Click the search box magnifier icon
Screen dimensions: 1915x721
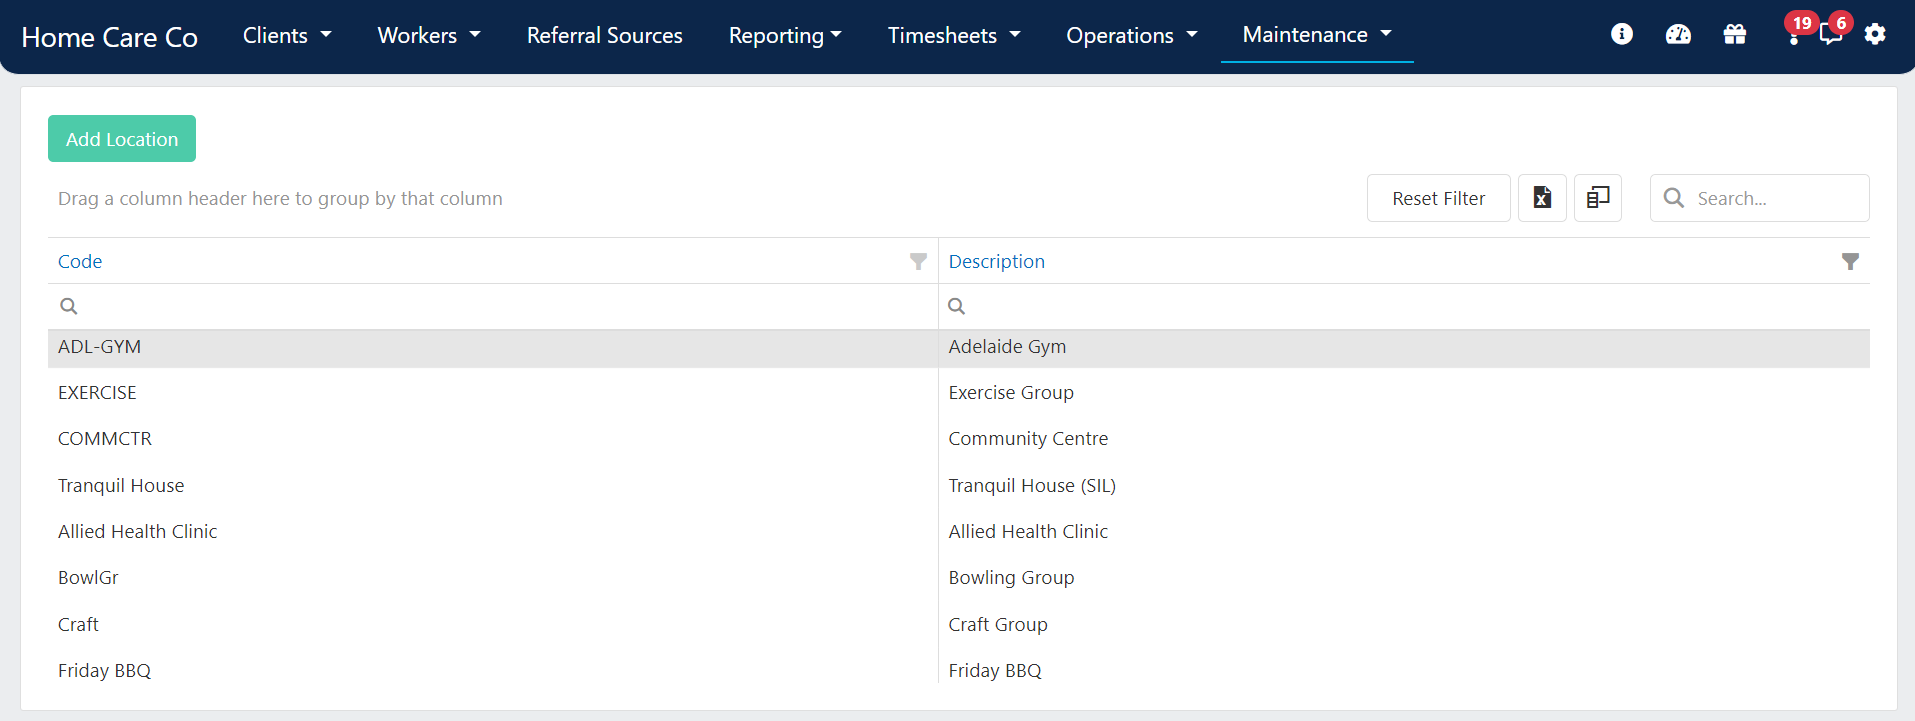pyautogui.click(x=1674, y=198)
